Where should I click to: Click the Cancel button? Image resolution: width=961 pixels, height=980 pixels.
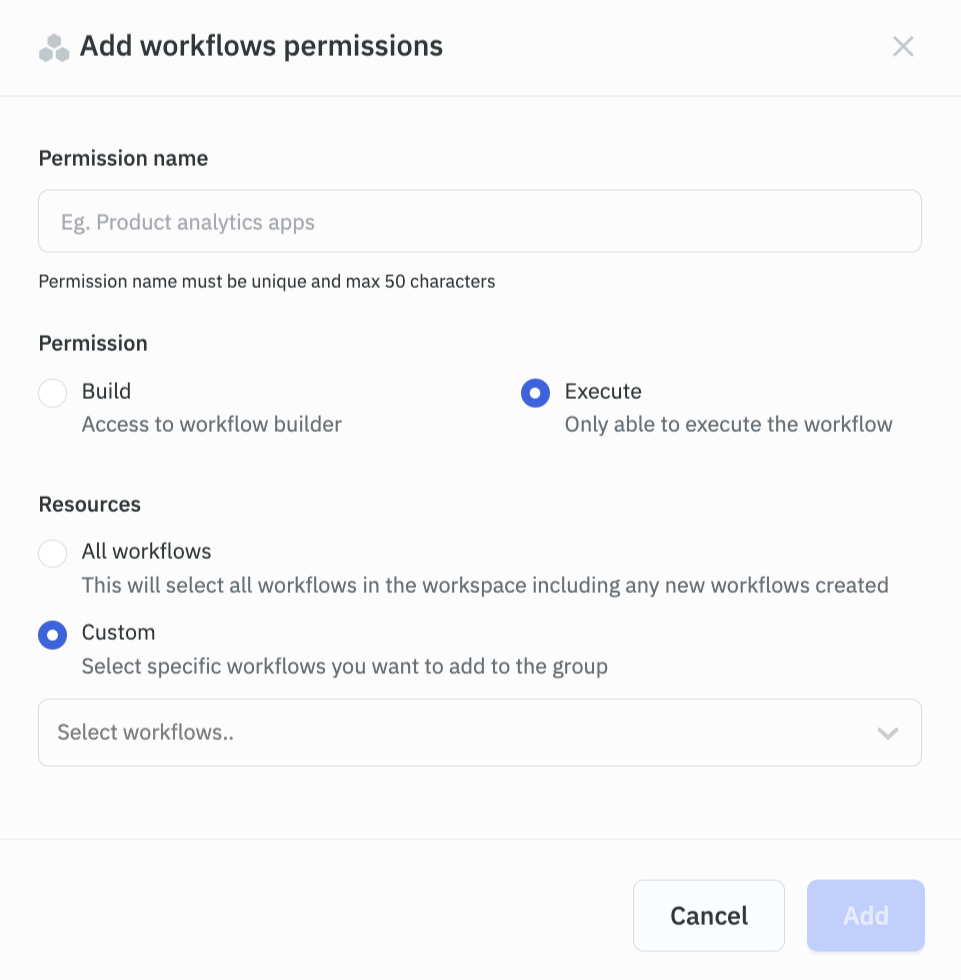click(708, 915)
